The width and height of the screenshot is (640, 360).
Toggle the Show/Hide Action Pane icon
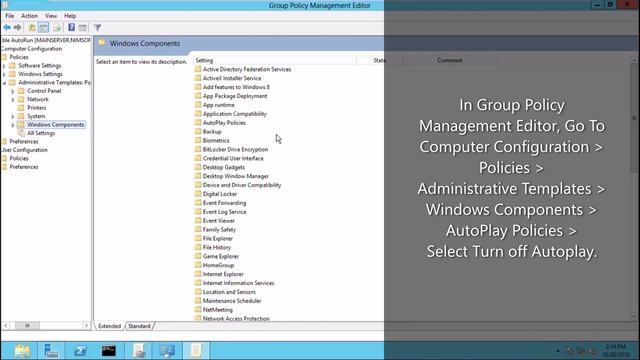click(x=83, y=28)
